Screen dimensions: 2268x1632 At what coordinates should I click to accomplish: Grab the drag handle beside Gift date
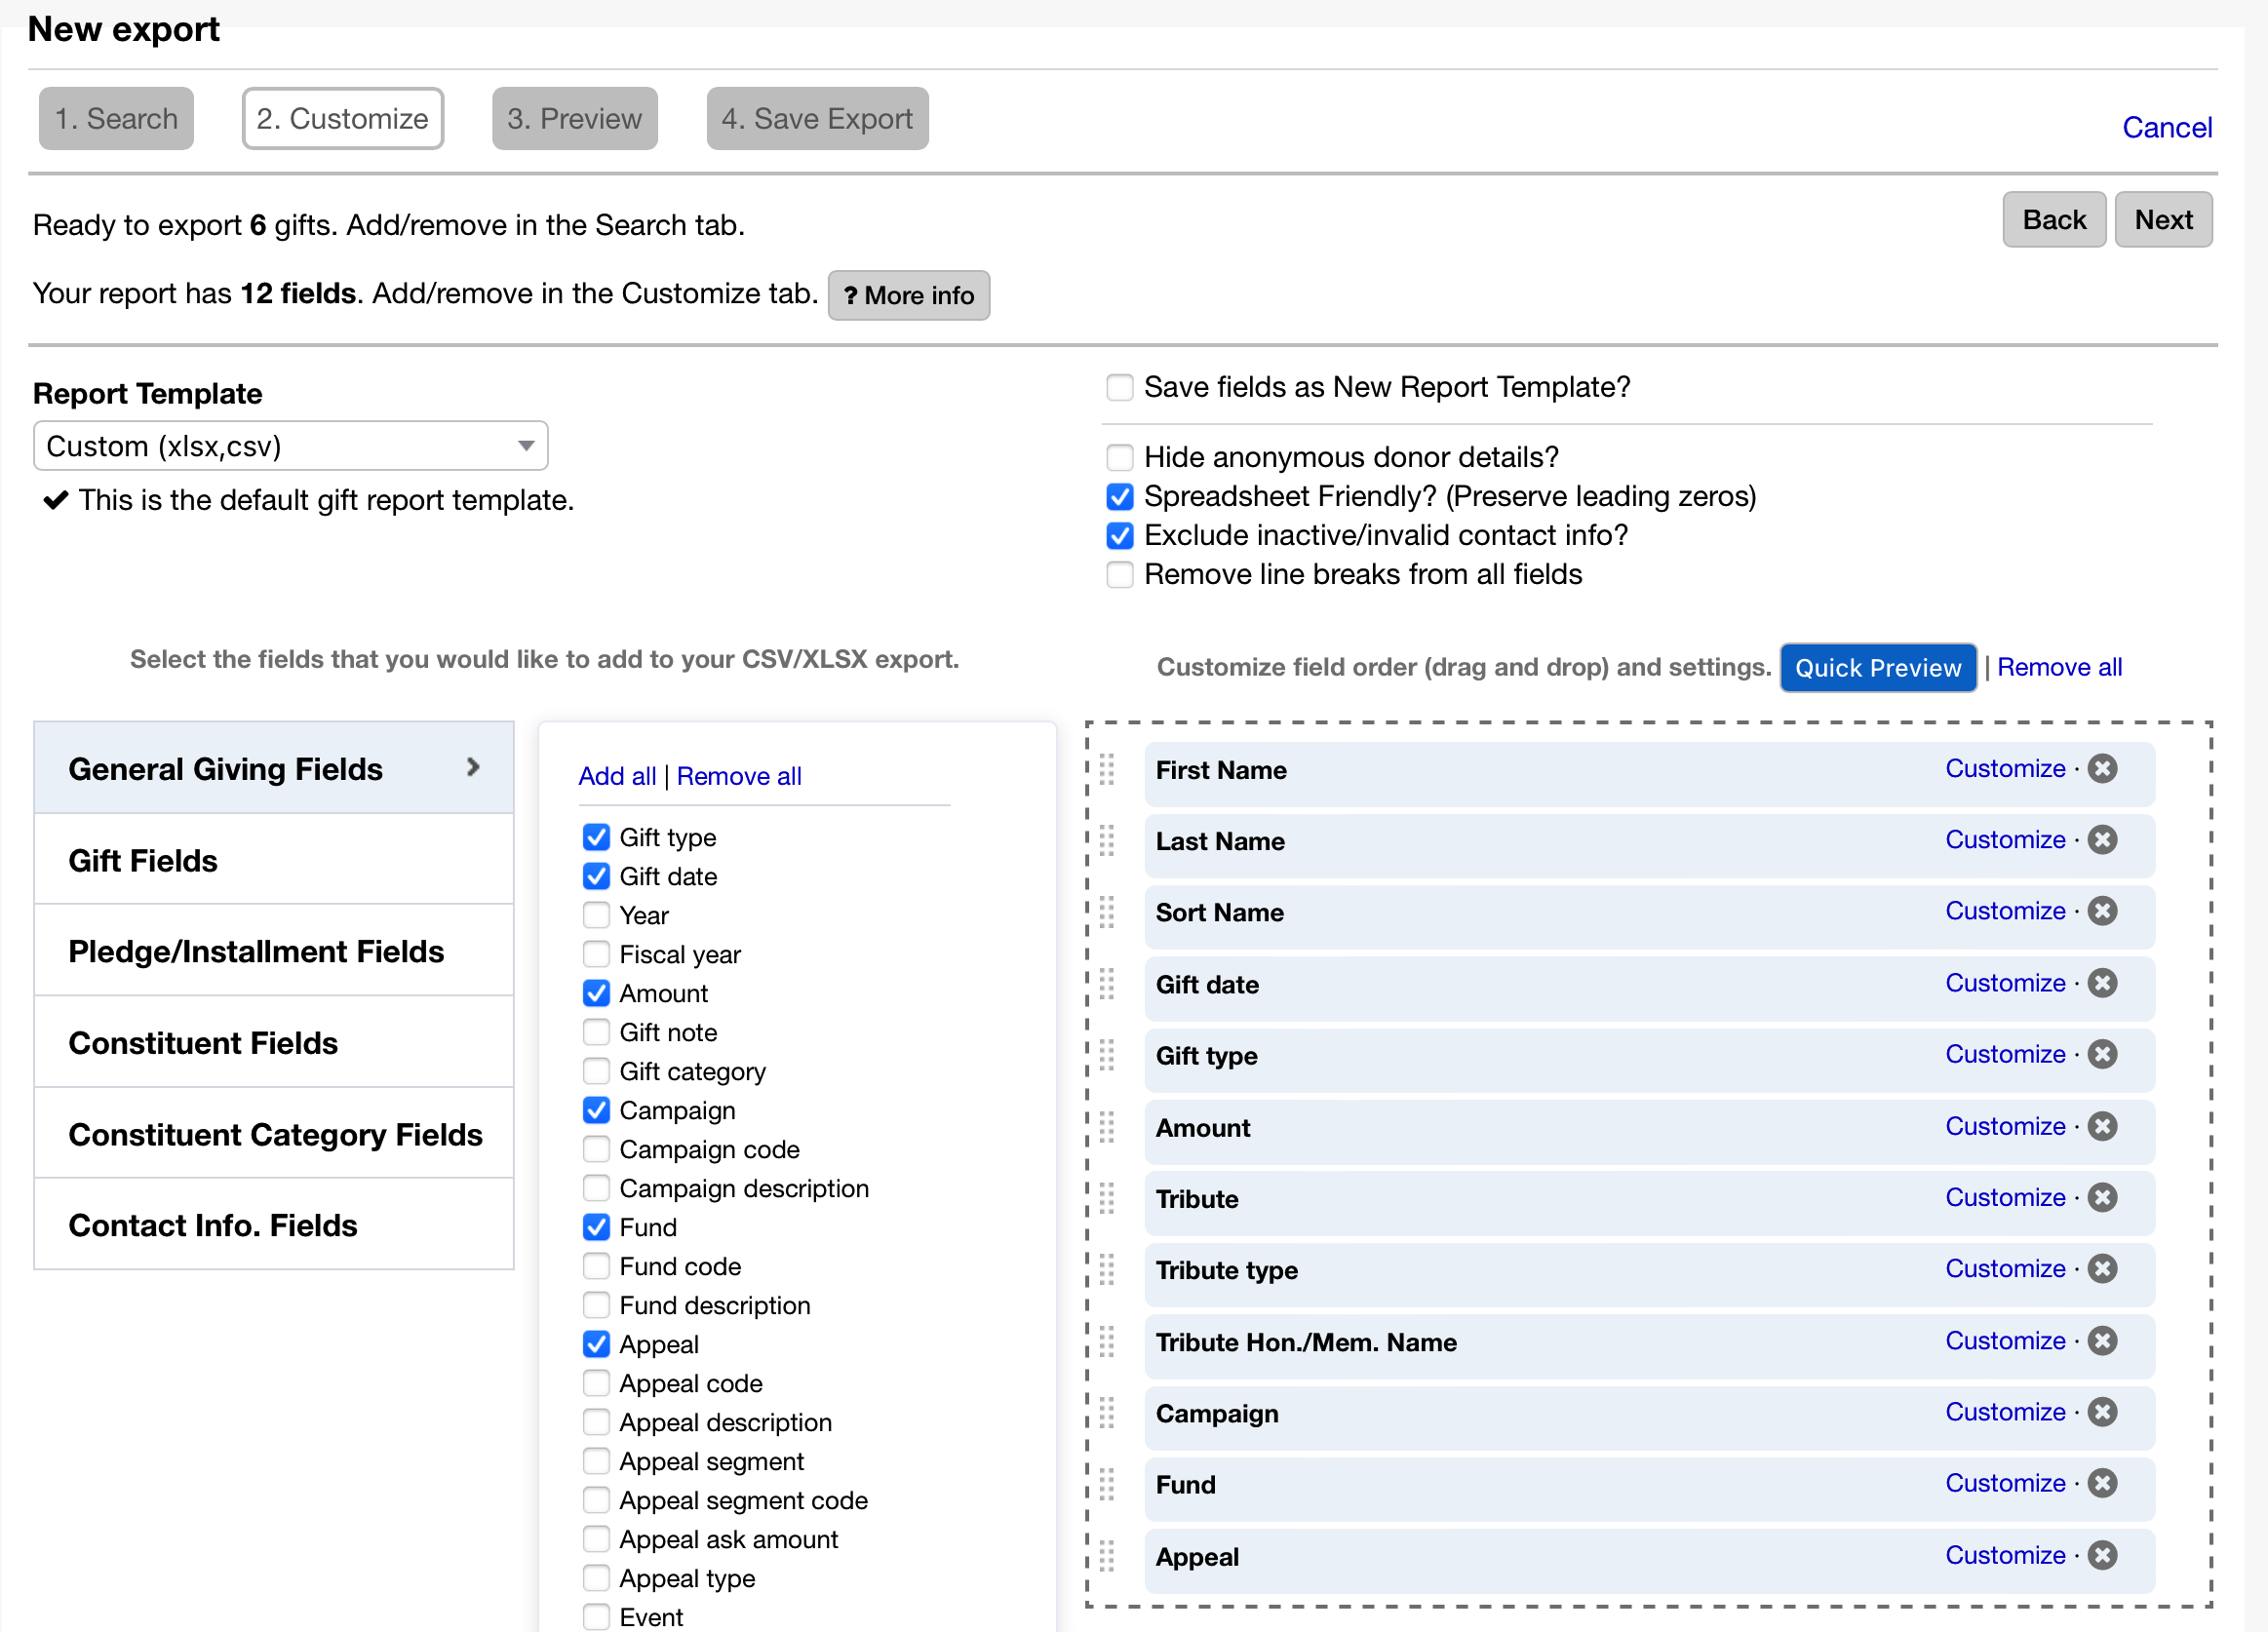point(1106,986)
